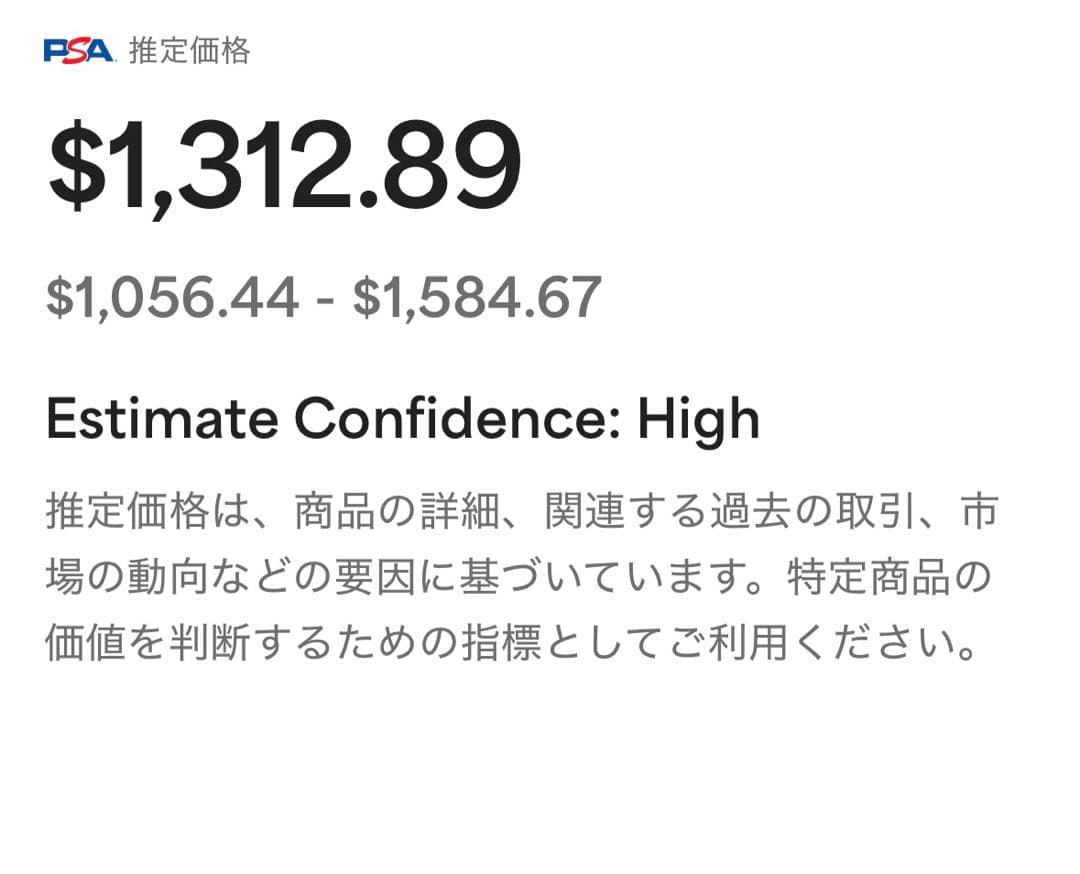Click the Estimate Confidence heading
The width and height of the screenshot is (1080, 875).
pyautogui.click(x=402, y=421)
